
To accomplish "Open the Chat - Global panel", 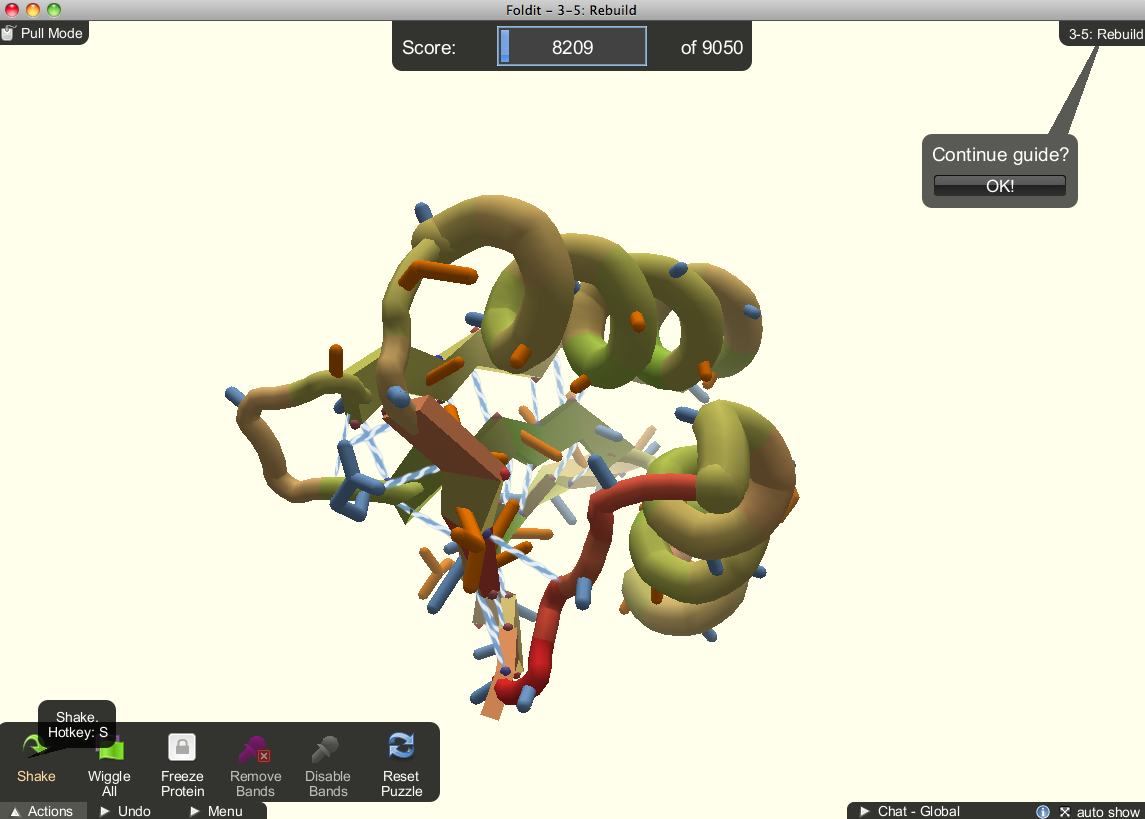I will (x=909, y=811).
